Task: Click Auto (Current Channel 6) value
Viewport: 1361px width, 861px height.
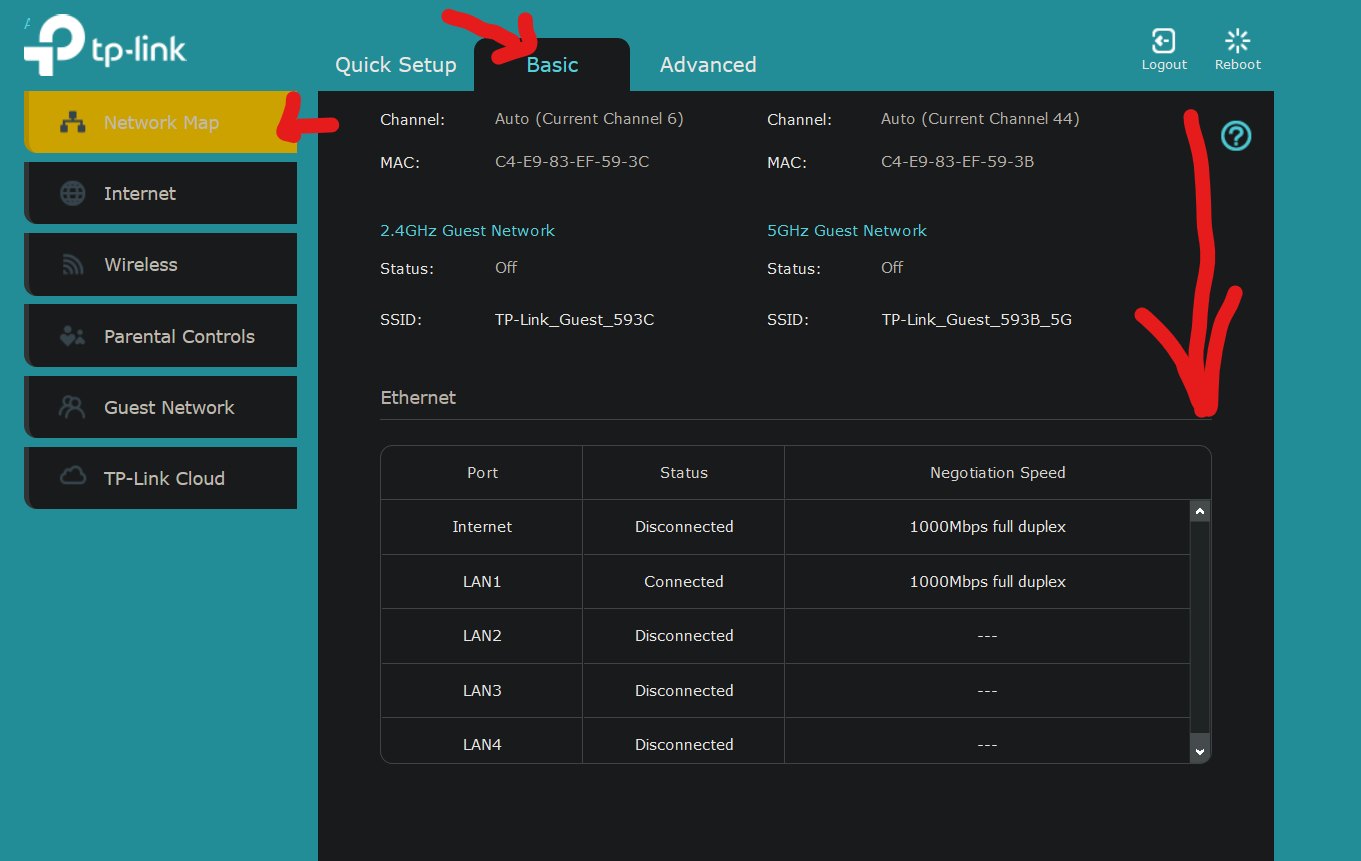Action: click(x=589, y=119)
